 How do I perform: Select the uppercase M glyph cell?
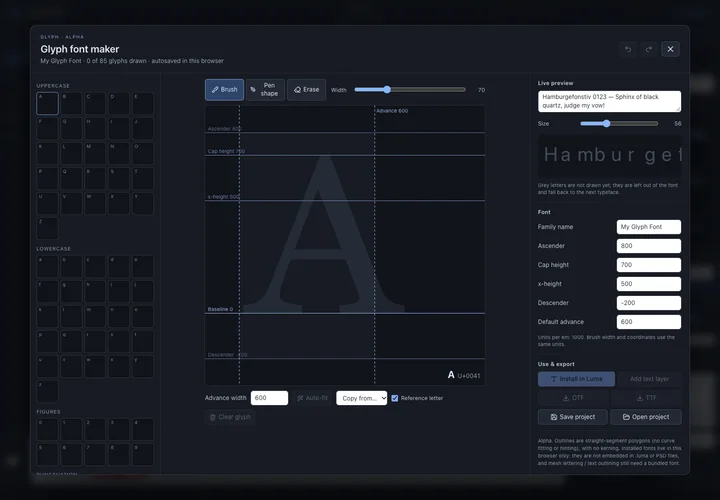(x=95, y=153)
